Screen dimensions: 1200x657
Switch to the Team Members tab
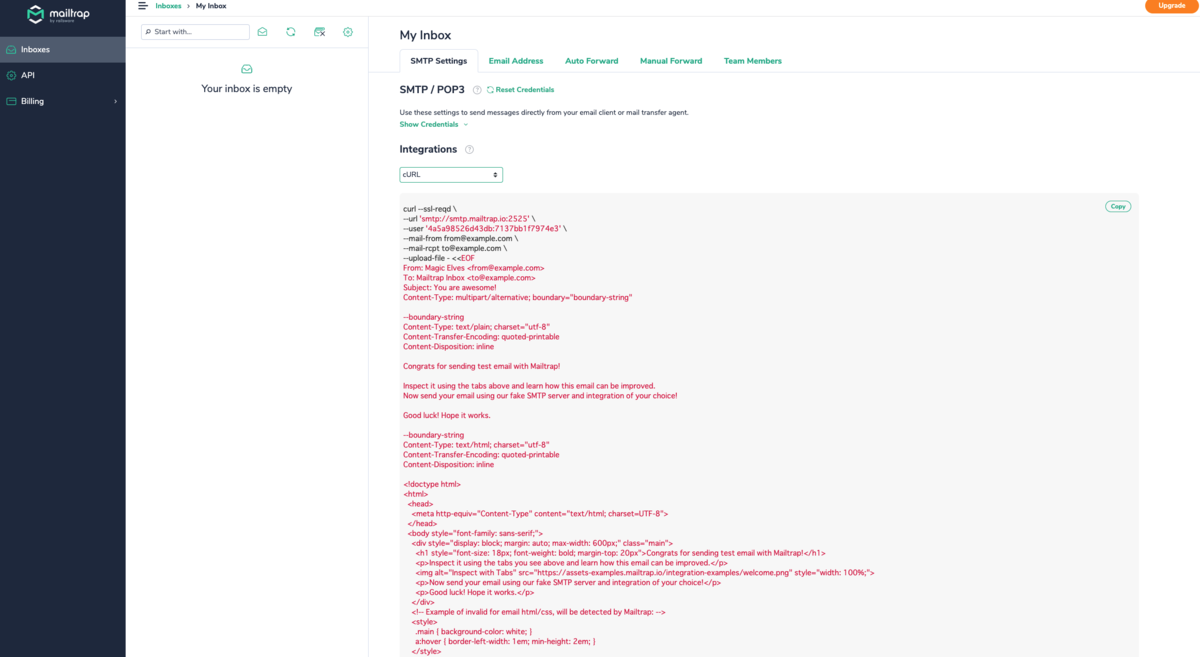pos(753,61)
